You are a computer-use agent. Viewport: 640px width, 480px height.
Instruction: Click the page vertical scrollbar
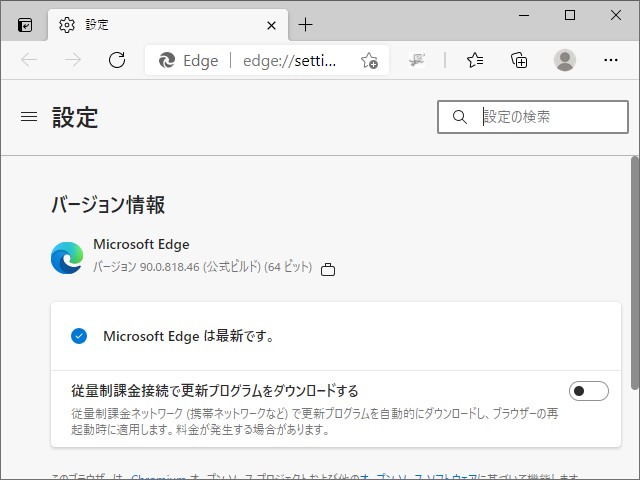[635, 273]
